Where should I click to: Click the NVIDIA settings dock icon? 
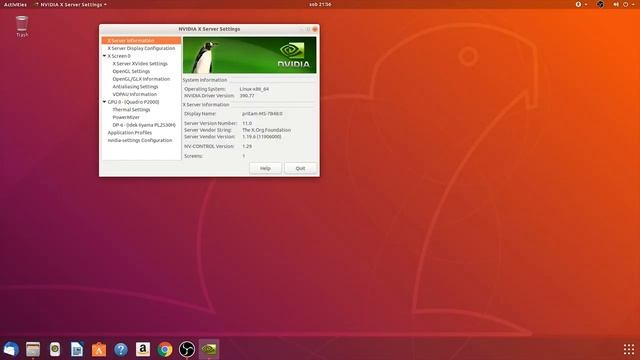tap(209, 349)
